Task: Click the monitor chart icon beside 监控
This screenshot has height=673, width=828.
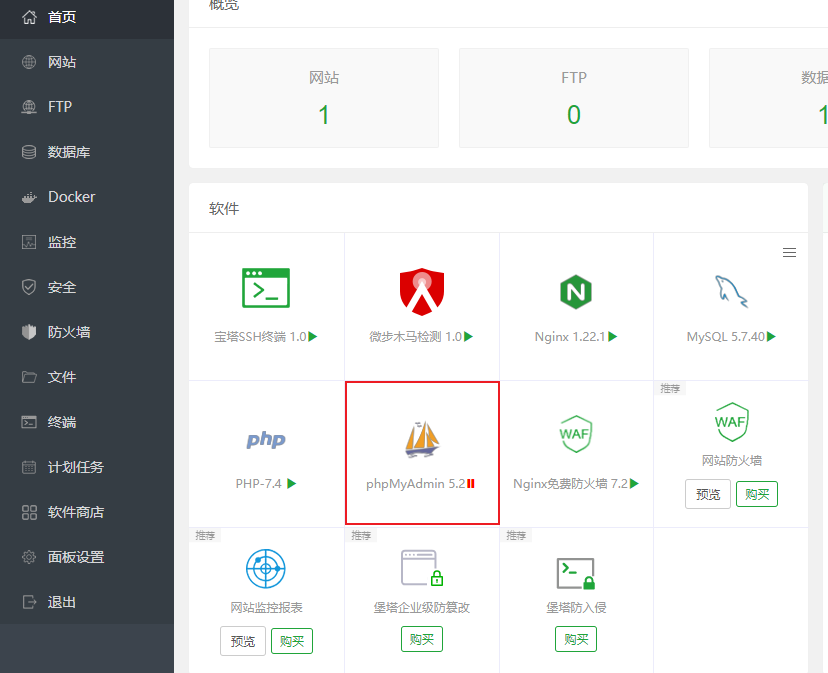Action: (x=29, y=242)
